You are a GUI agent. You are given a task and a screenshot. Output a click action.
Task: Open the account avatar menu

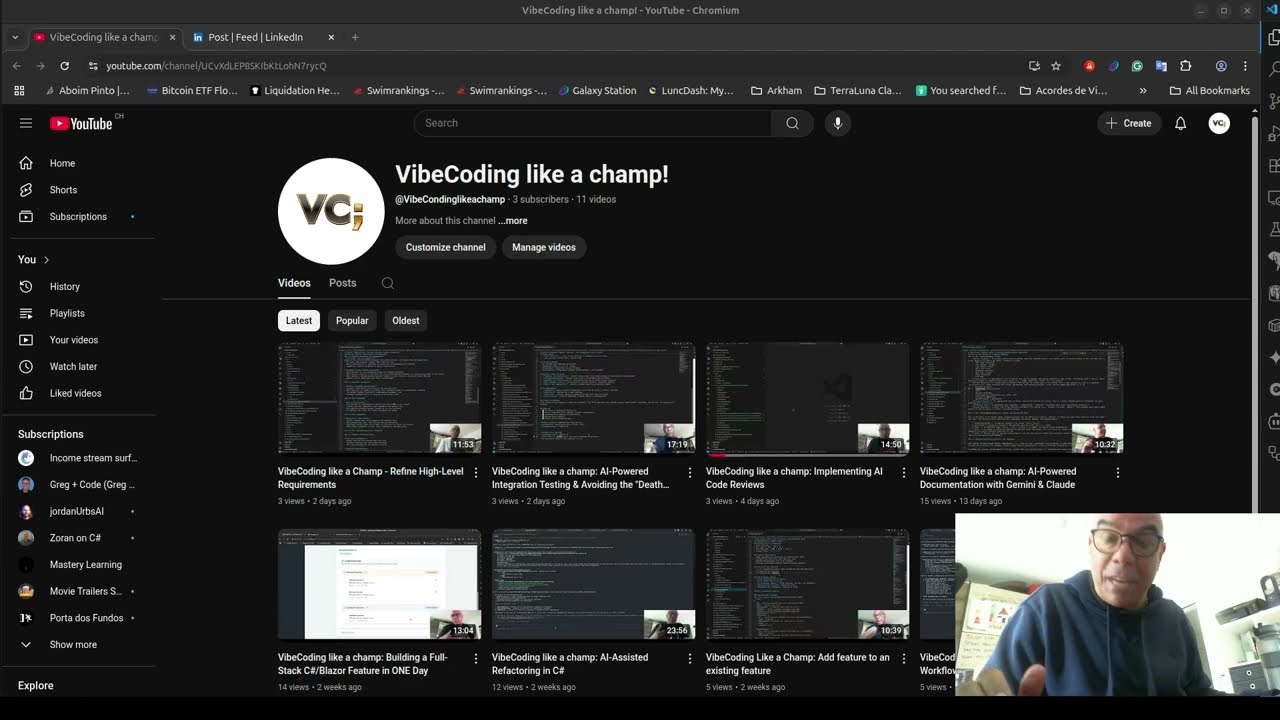pos(1218,123)
